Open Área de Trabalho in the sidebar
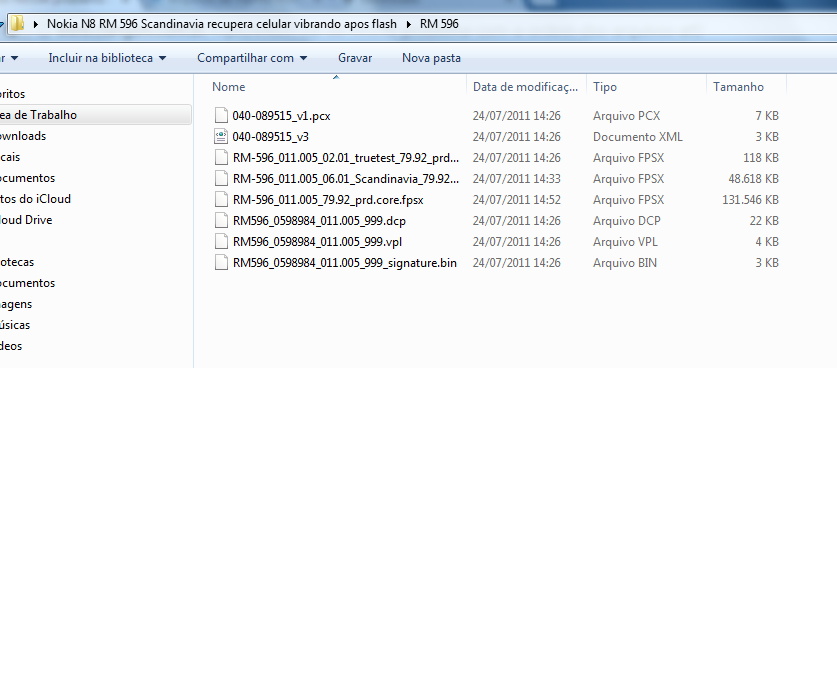 click(38, 115)
